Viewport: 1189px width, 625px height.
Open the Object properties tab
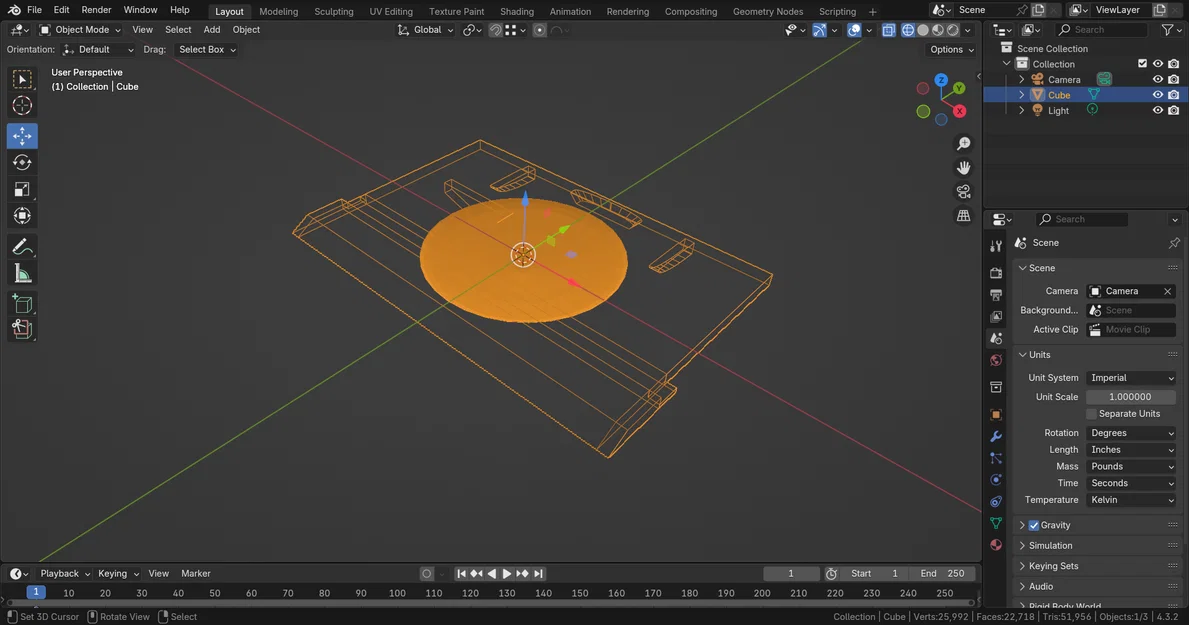[996, 415]
